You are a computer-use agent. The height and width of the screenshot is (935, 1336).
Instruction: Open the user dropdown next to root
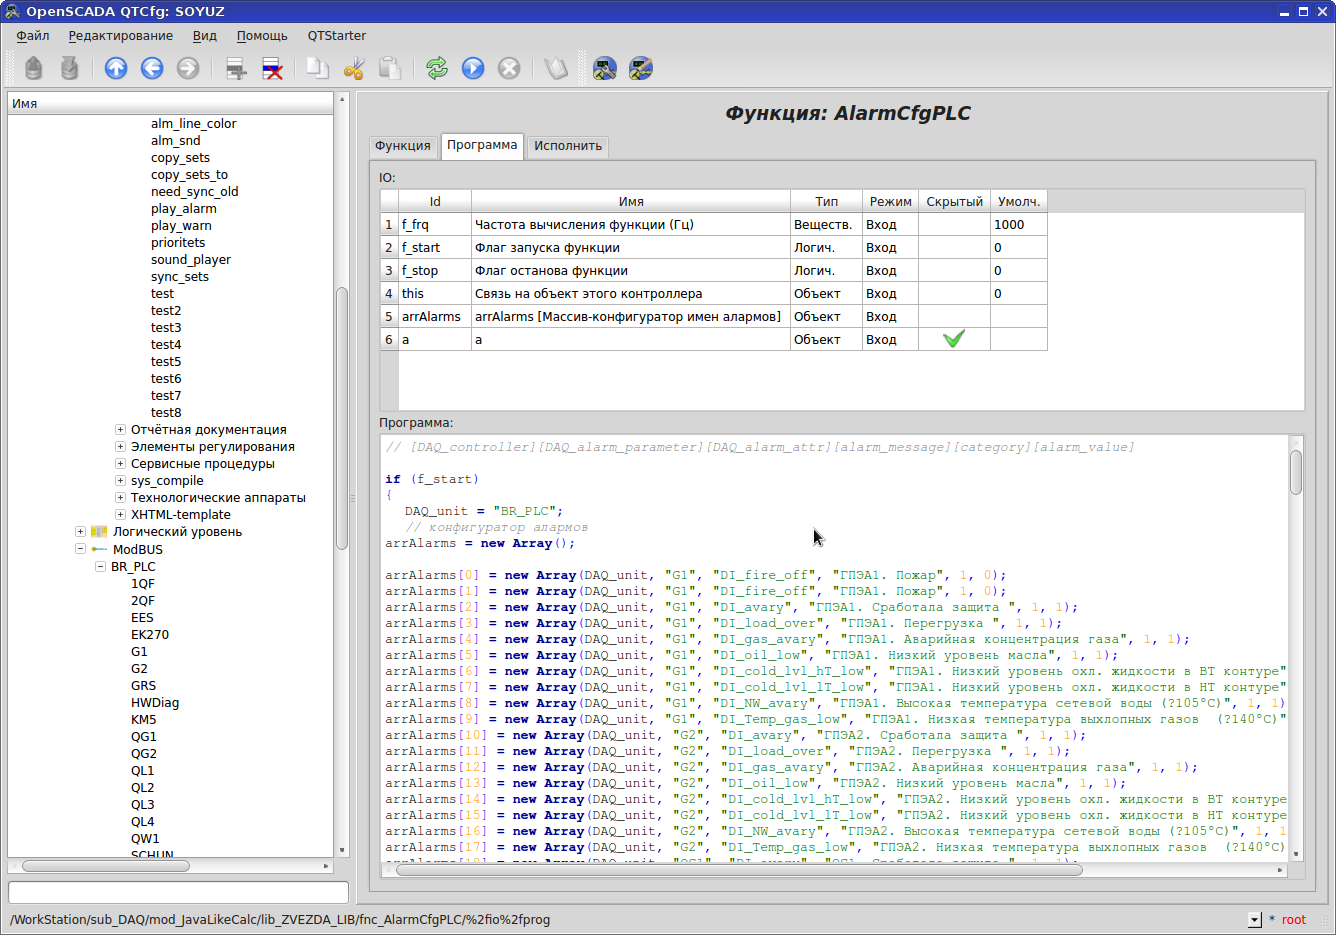point(1255,920)
